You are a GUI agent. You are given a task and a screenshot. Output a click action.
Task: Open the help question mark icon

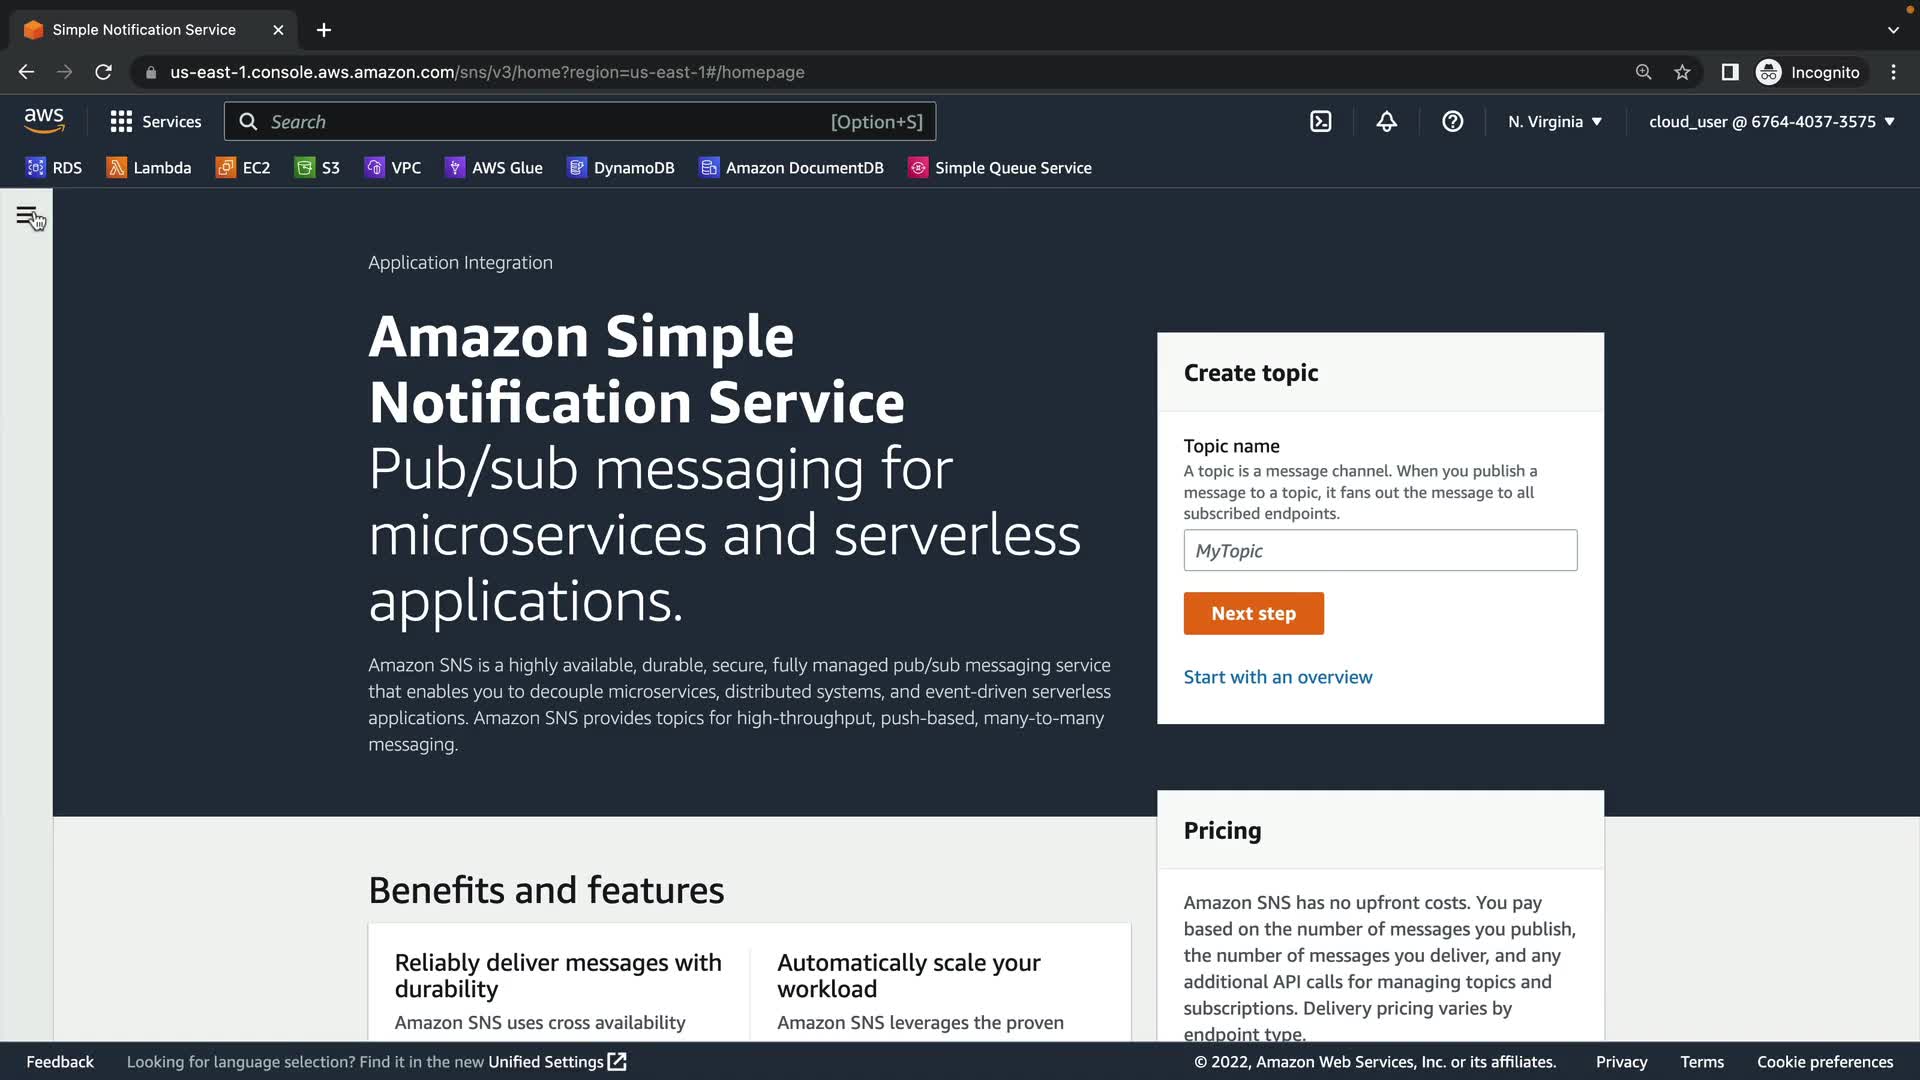[x=1452, y=122]
